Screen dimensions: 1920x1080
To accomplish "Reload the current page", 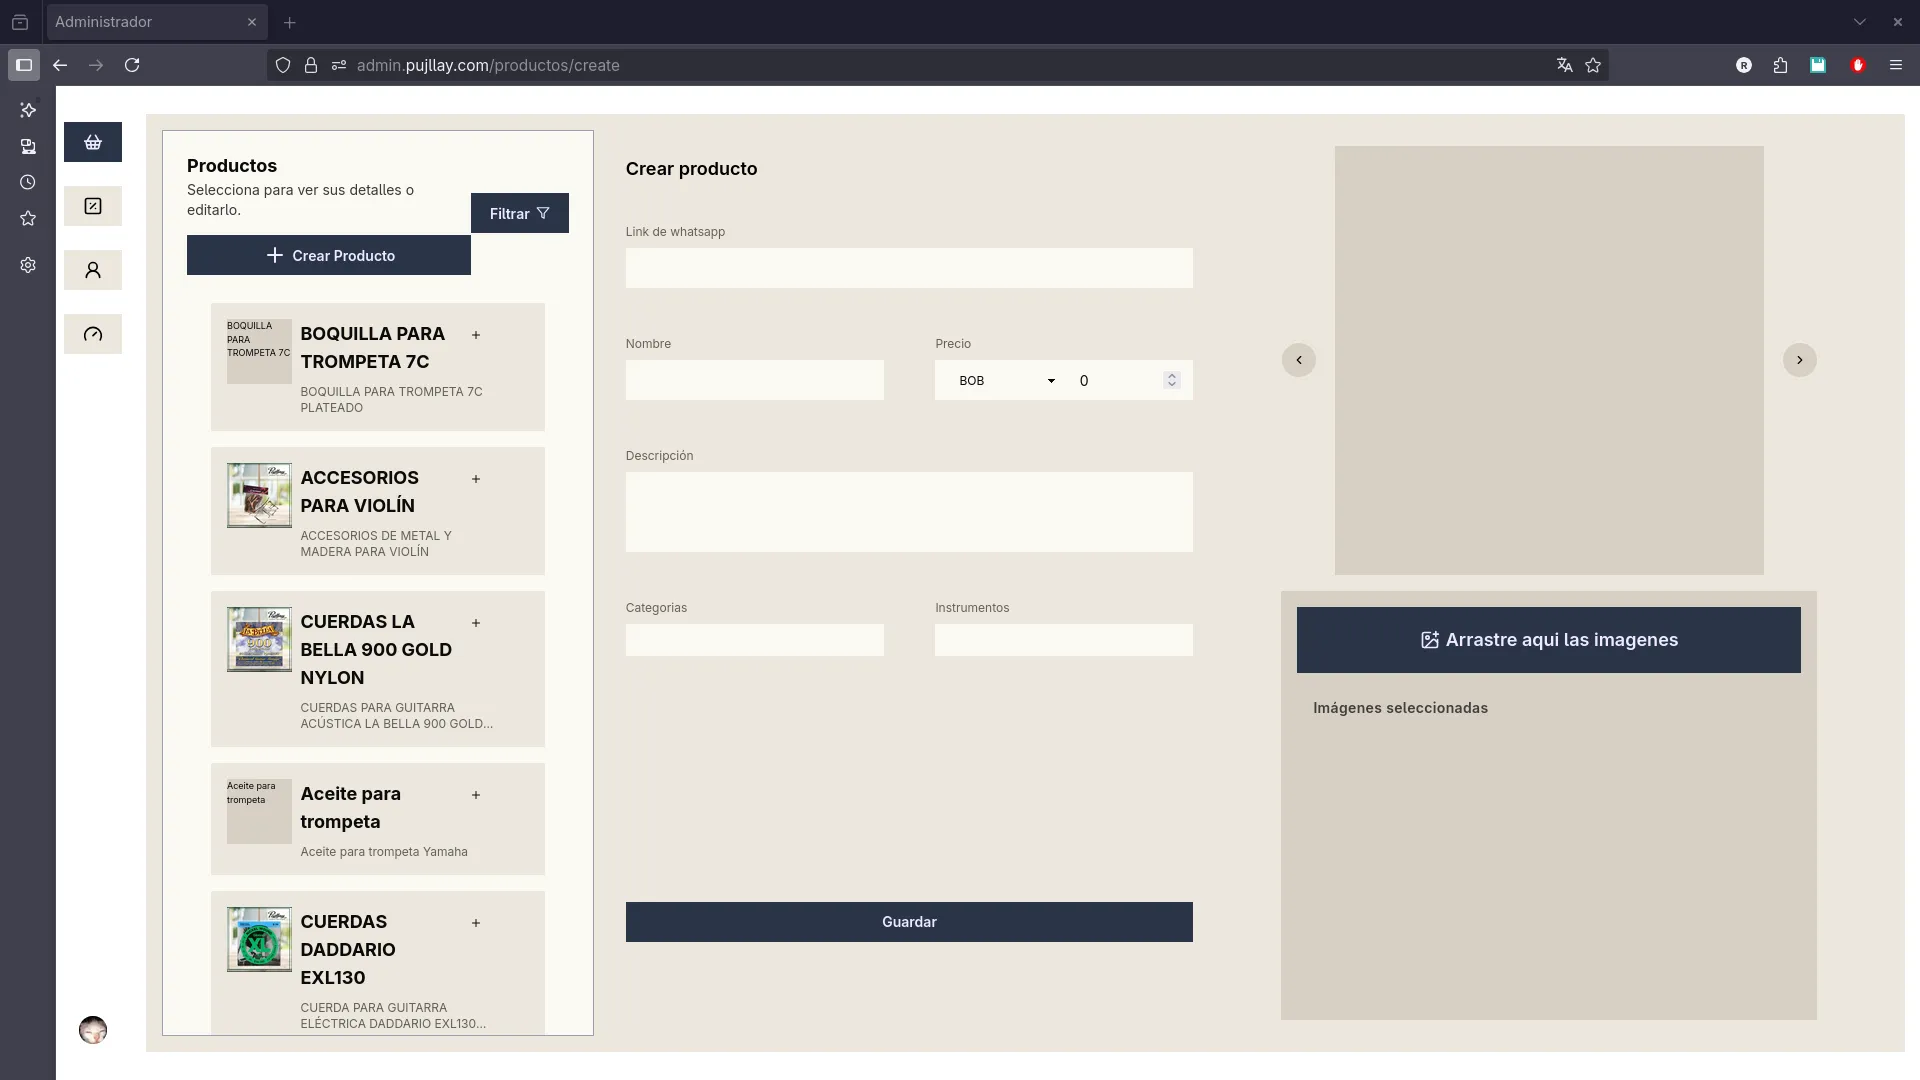I will (132, 65).
